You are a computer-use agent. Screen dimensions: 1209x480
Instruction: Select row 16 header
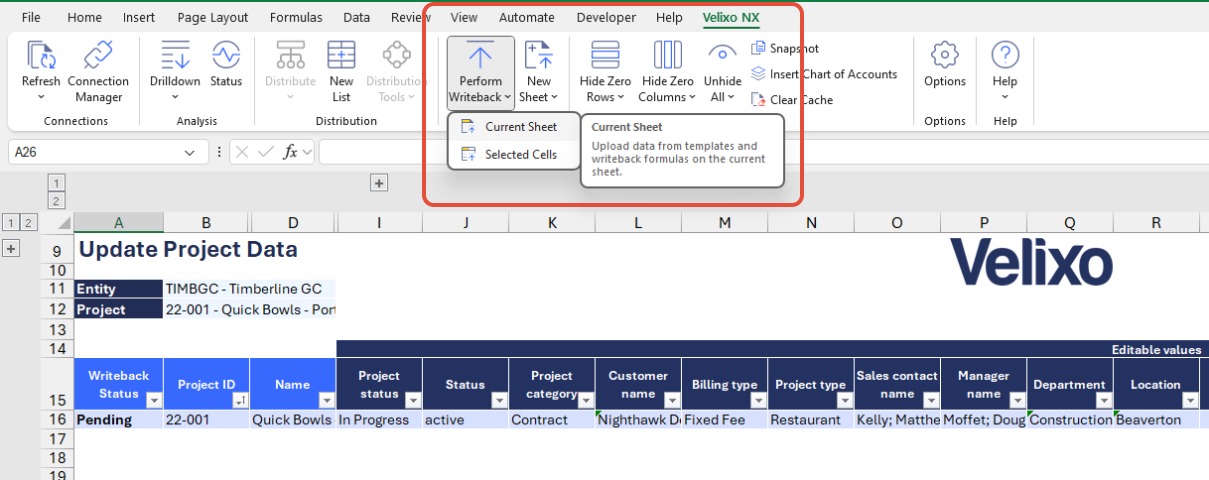coord(56,420)
